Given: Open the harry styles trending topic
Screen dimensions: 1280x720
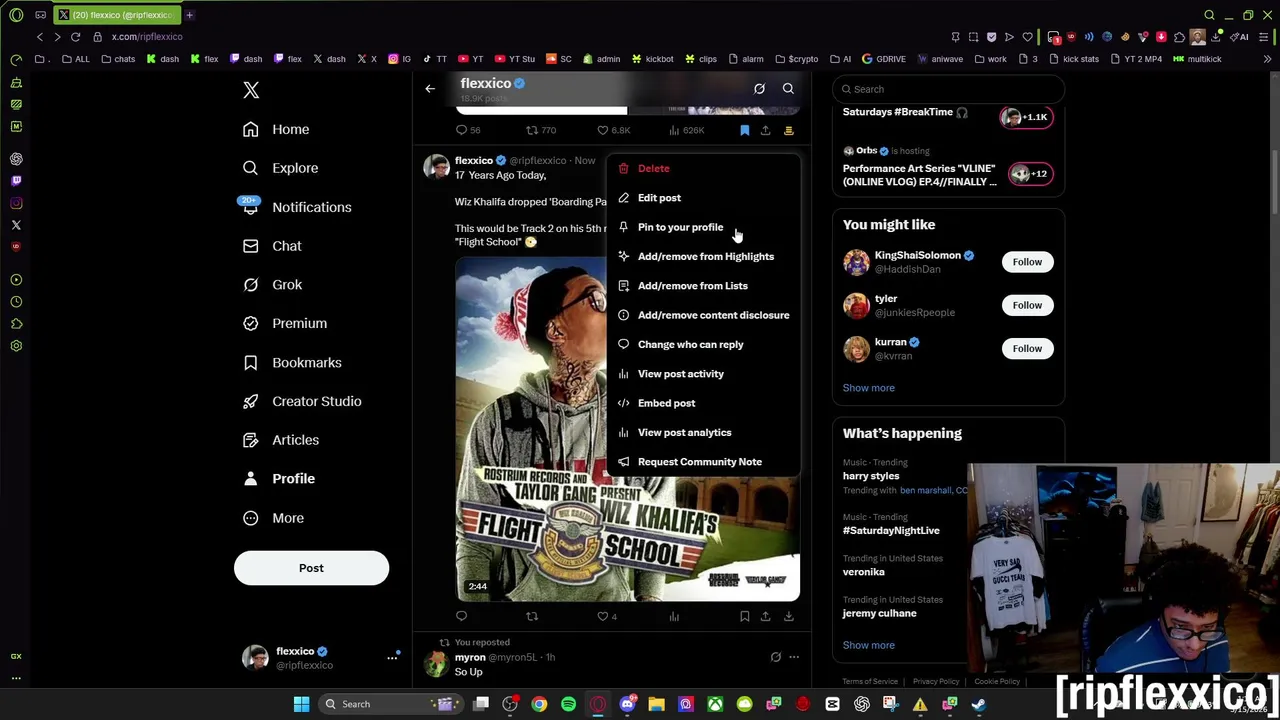Looking at the screenshot, I should pos(871,476).
